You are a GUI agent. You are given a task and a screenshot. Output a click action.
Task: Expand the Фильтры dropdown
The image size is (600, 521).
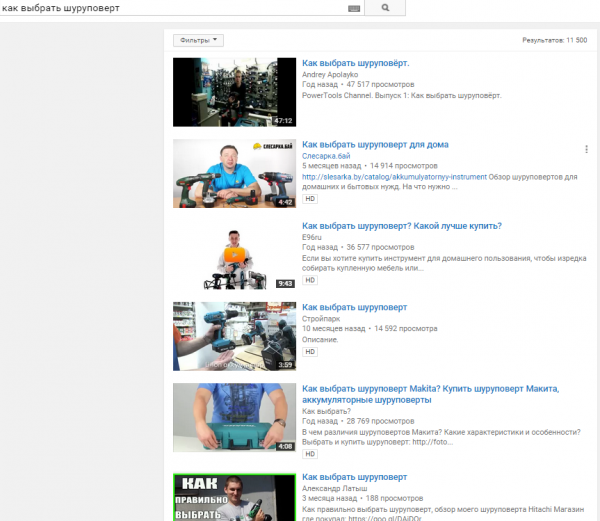pyautogui.click(x=198, y=40)
